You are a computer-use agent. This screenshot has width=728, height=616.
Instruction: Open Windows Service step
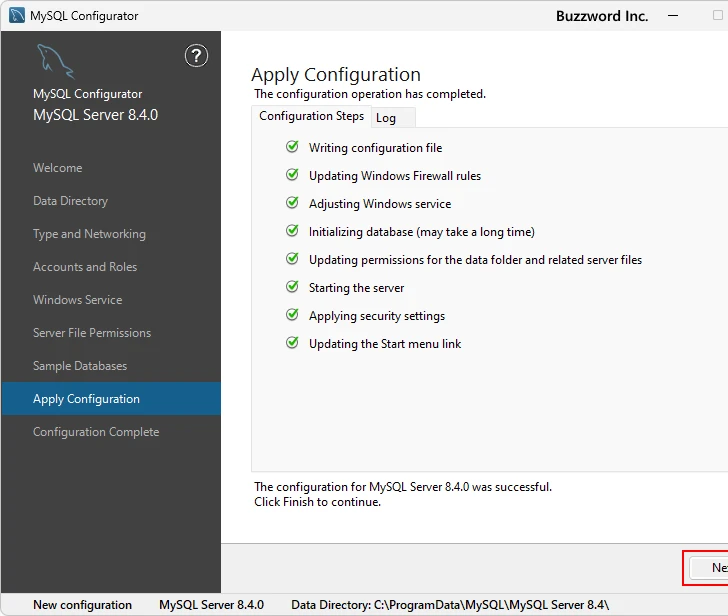[x=78, y=300]
